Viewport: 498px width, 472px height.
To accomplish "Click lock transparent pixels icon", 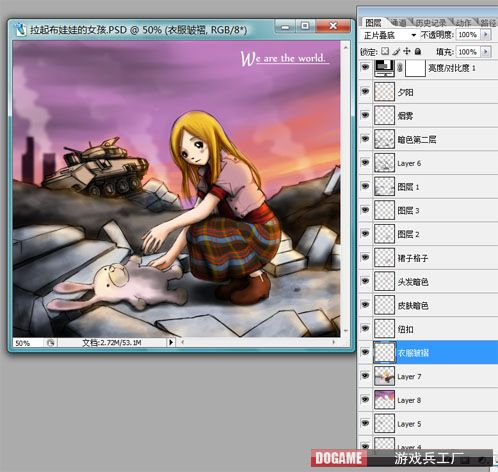I will (x=385, y=51).
